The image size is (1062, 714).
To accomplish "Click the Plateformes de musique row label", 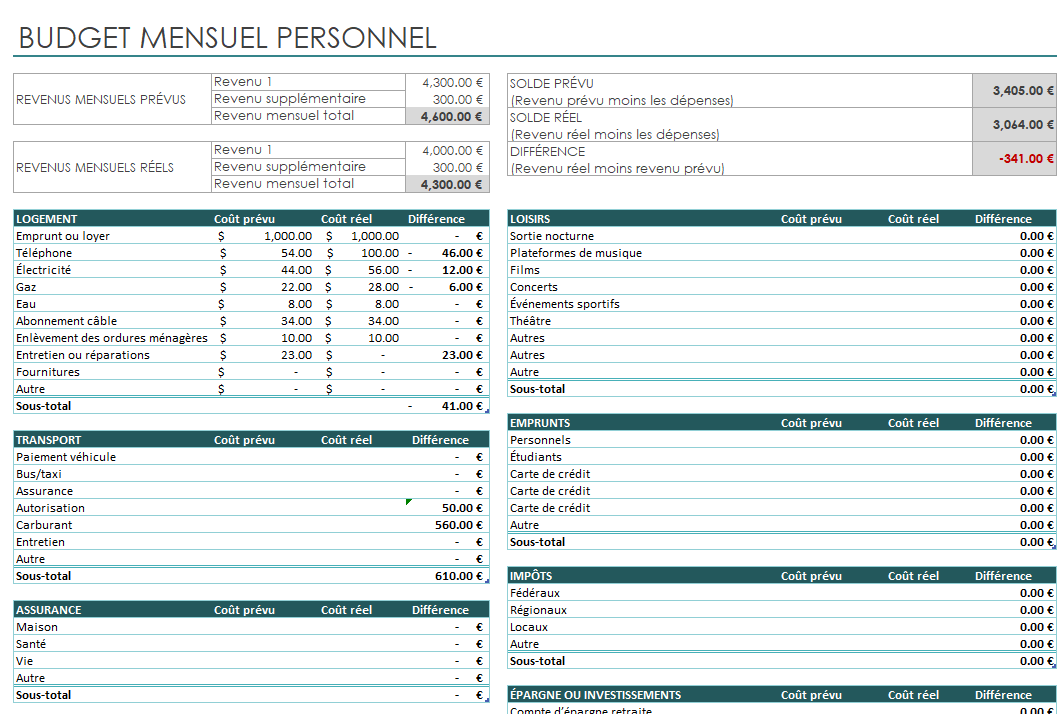I will (576, 253).
